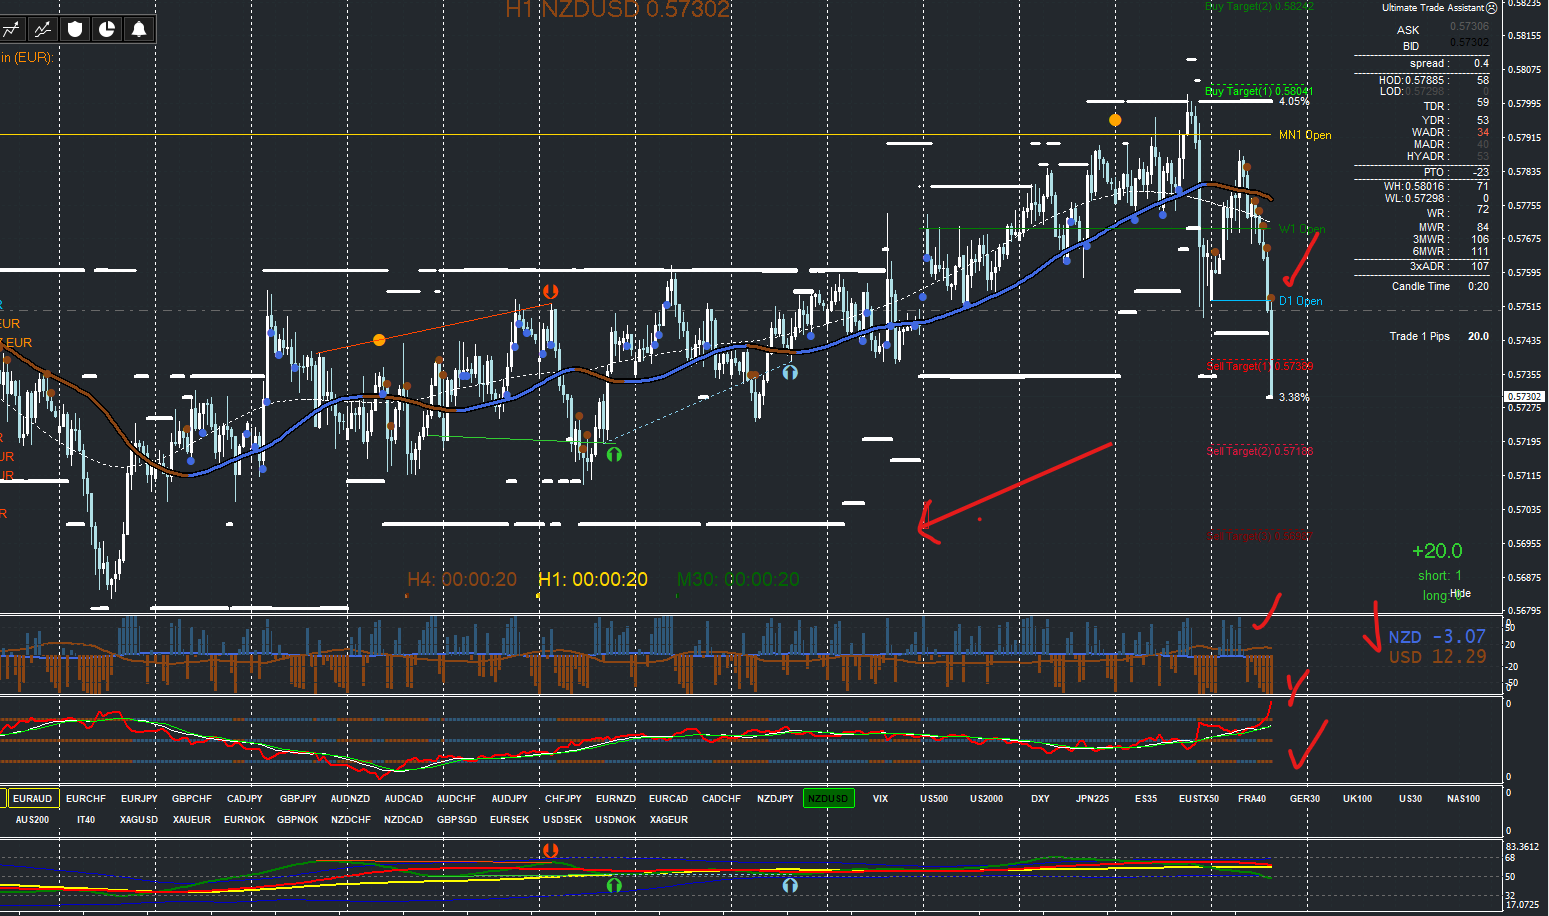Click the shield icon in toolbar
1549x916 pixels.
coord(75,29)
